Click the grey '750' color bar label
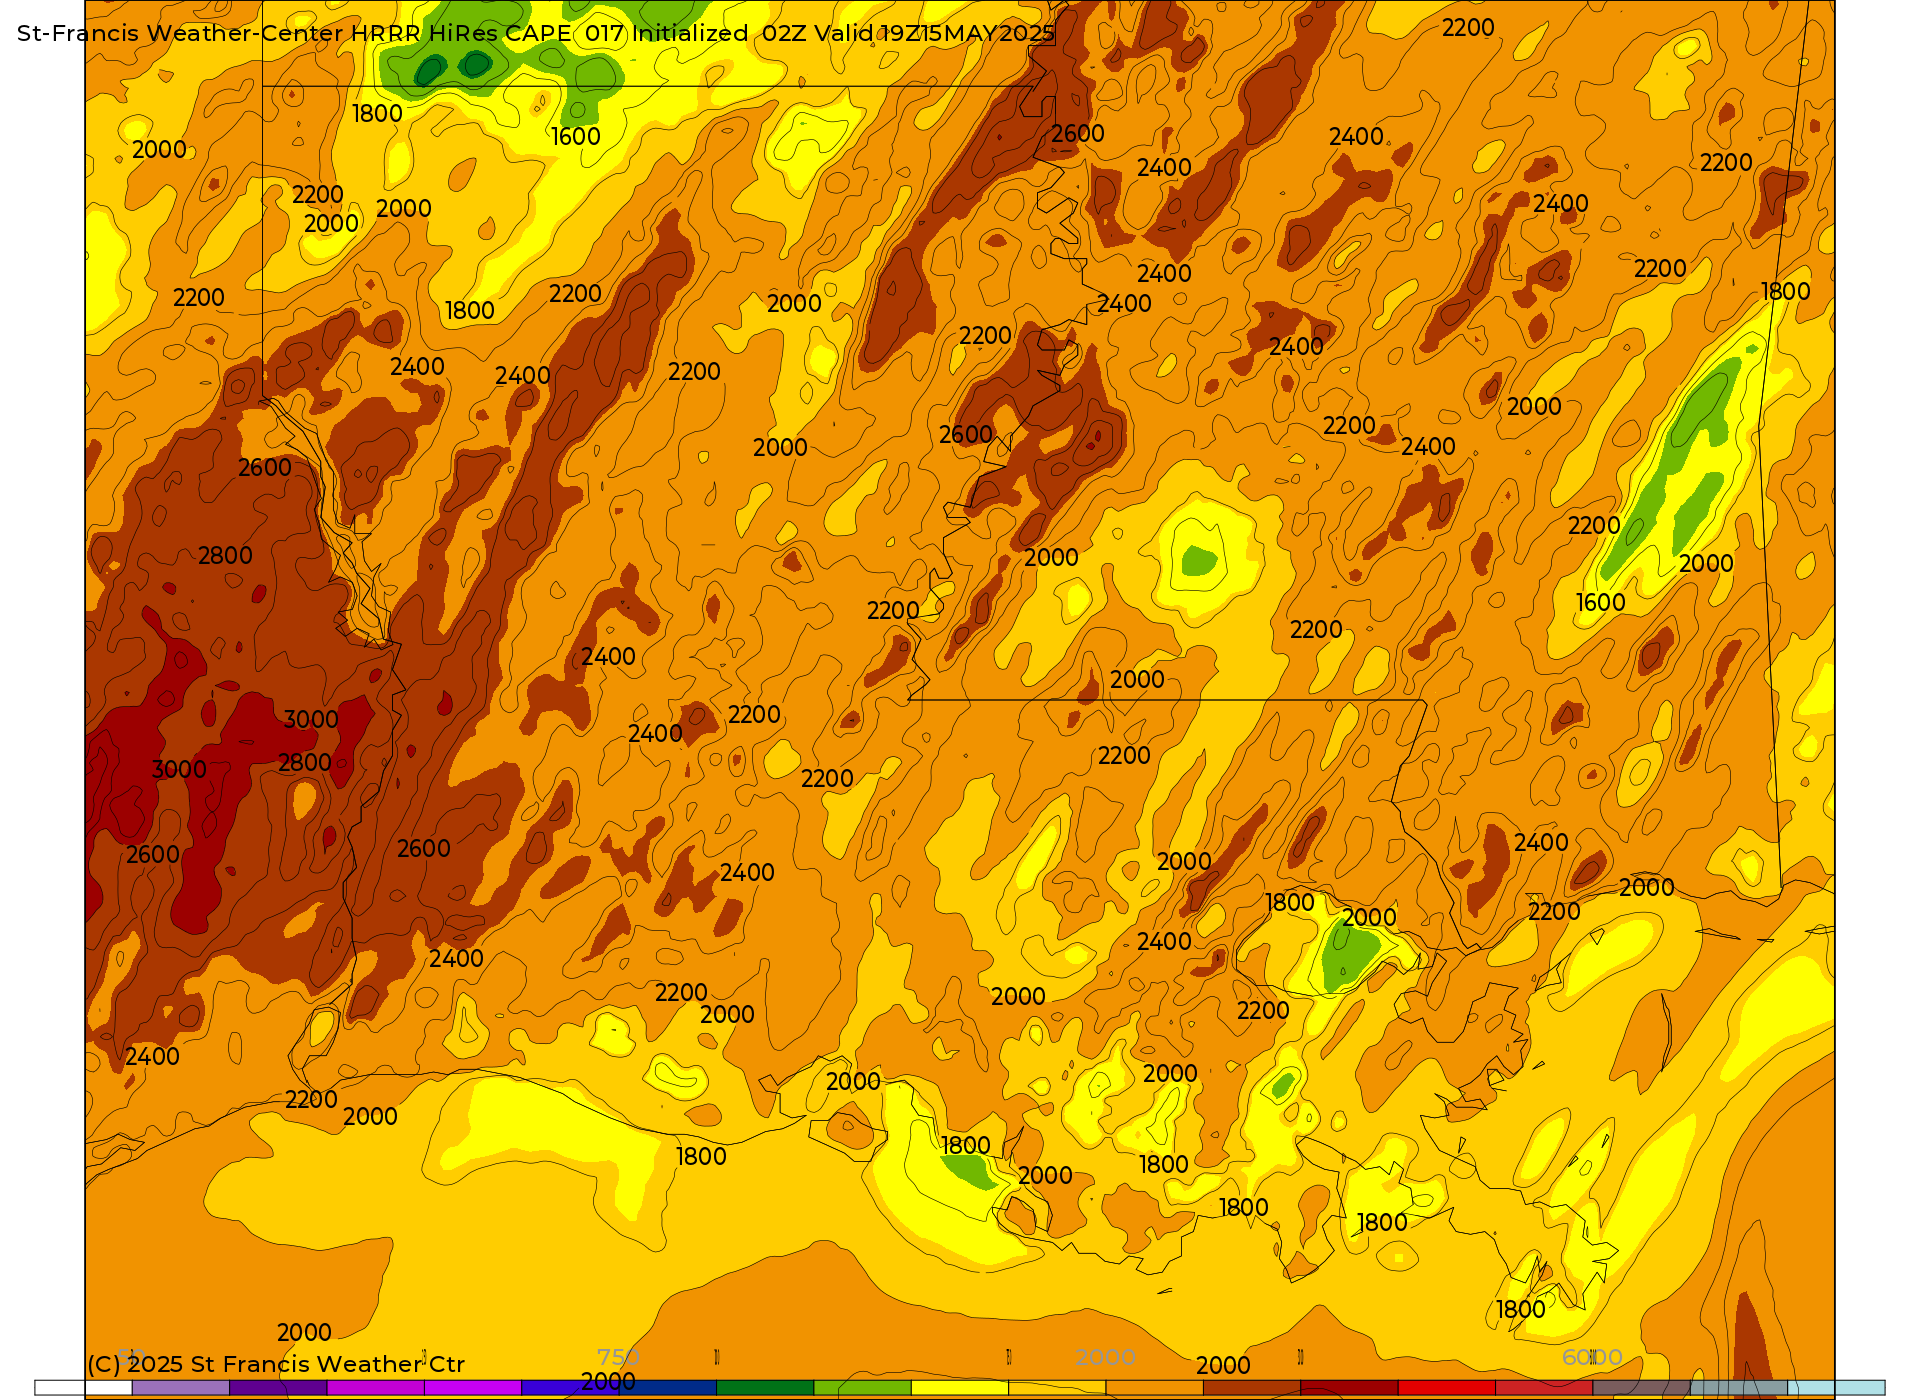Image resolution: width=1920 pixels, height=1400 pixels. [618, 1357]
